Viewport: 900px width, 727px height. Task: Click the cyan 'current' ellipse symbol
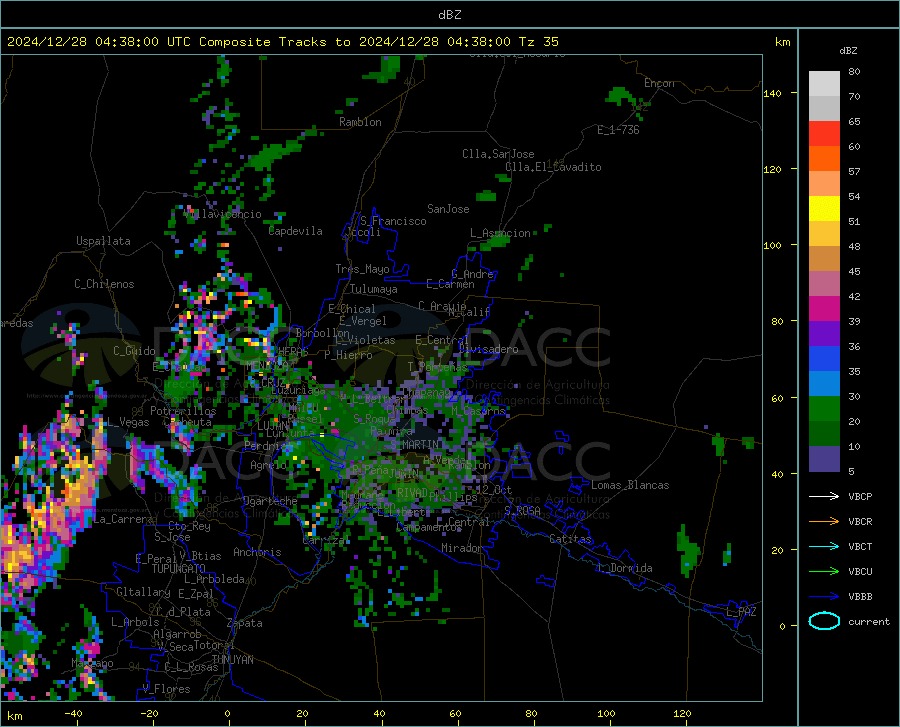point(824,621)
